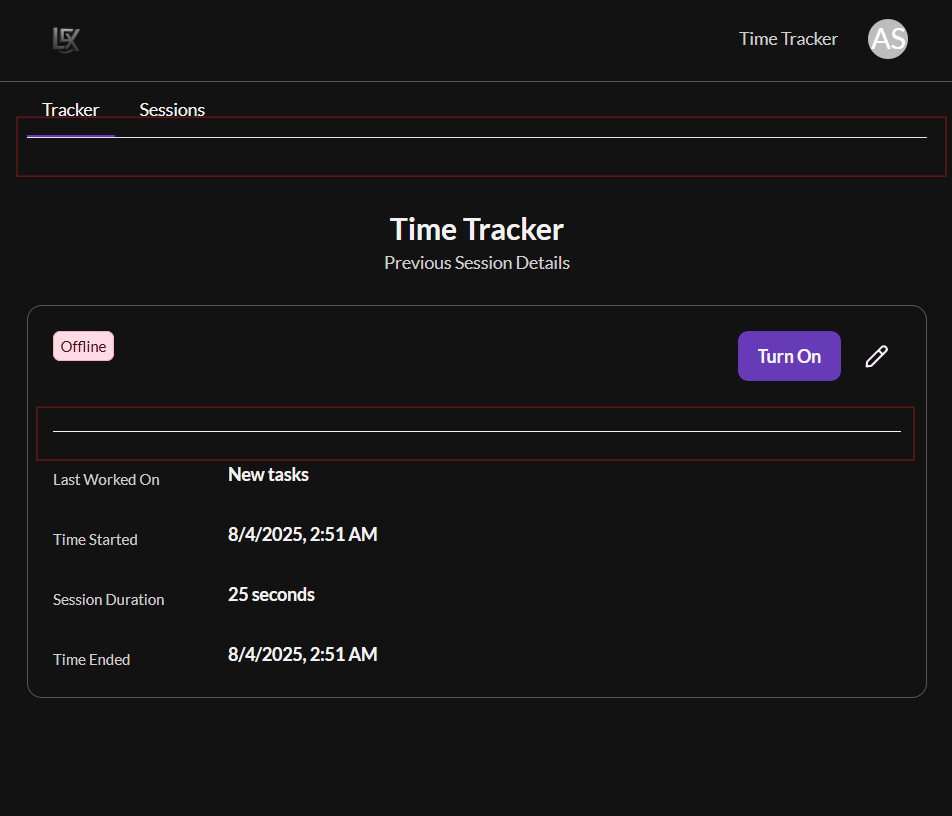This screenshot has width=952, height=816.
Task: Select the Tracker tab
Action: [70, 110]
